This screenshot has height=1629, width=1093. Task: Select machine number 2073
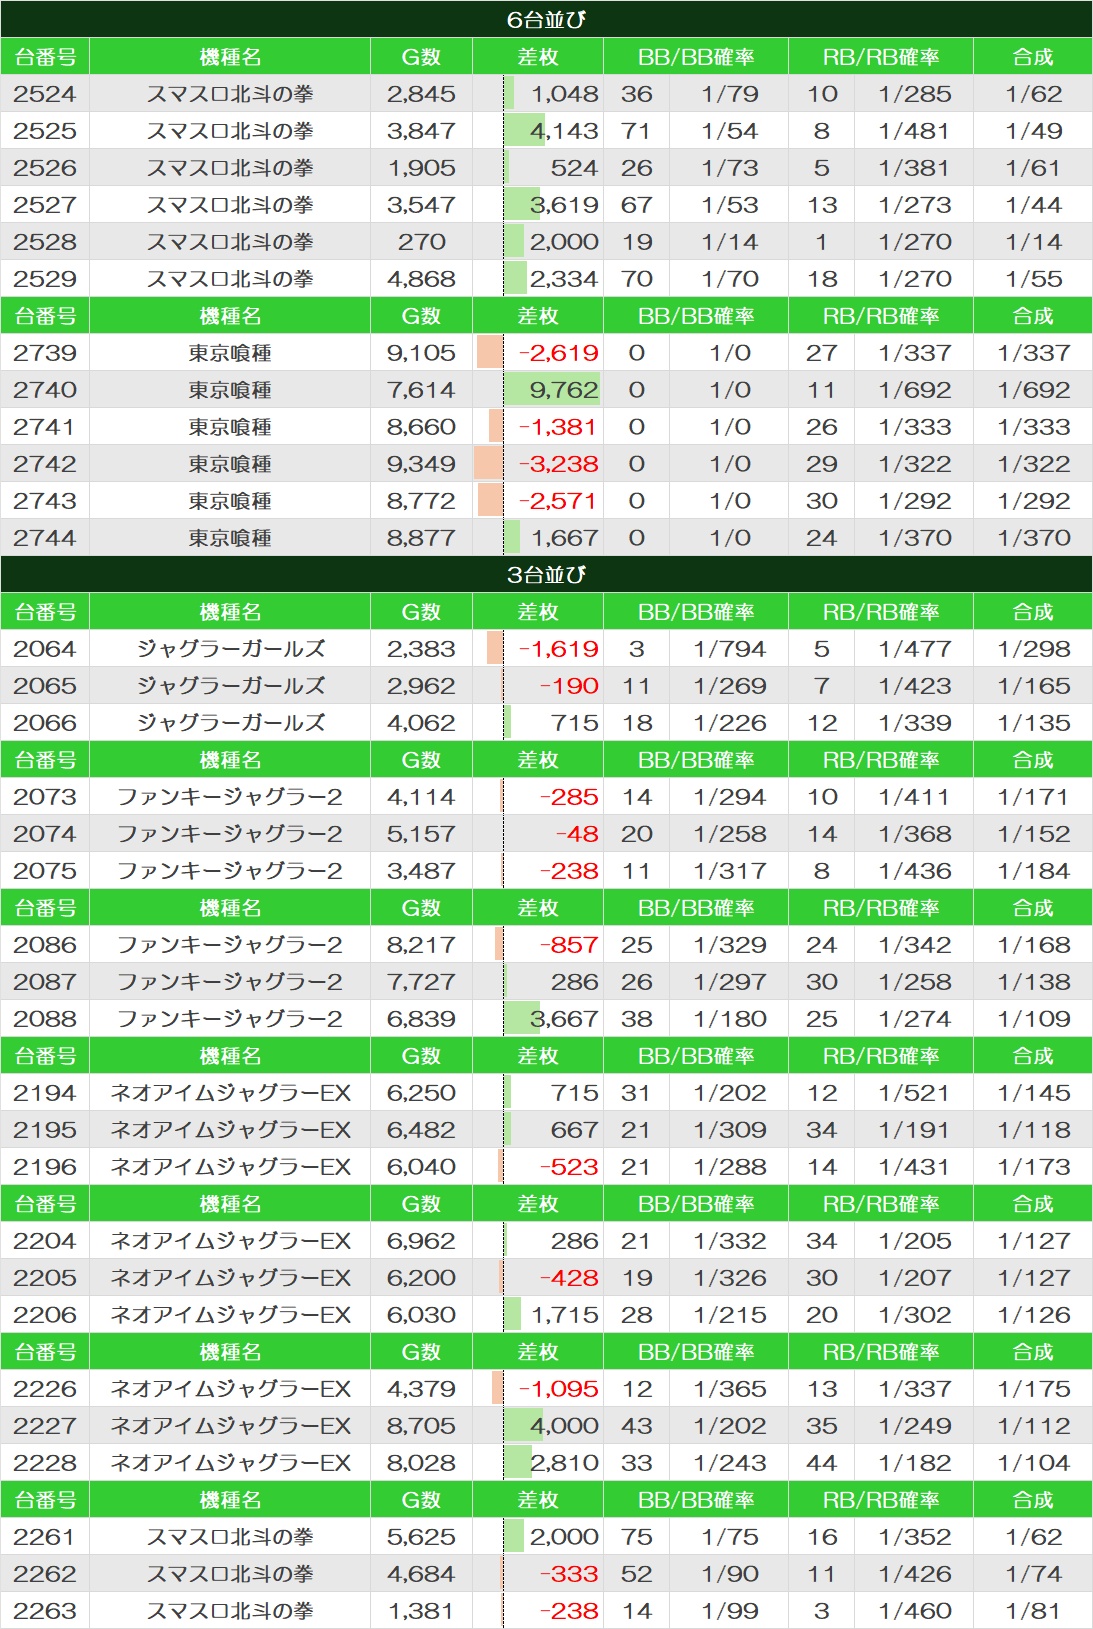coord(45,797)
